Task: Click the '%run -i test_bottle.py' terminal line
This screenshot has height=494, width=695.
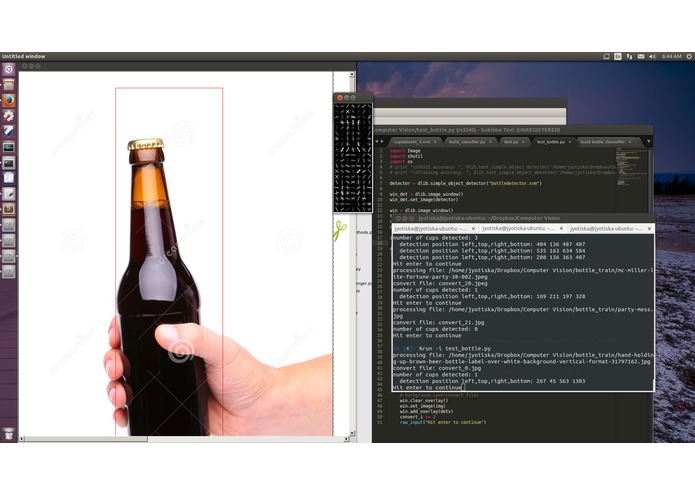Action: pos(454,349)
